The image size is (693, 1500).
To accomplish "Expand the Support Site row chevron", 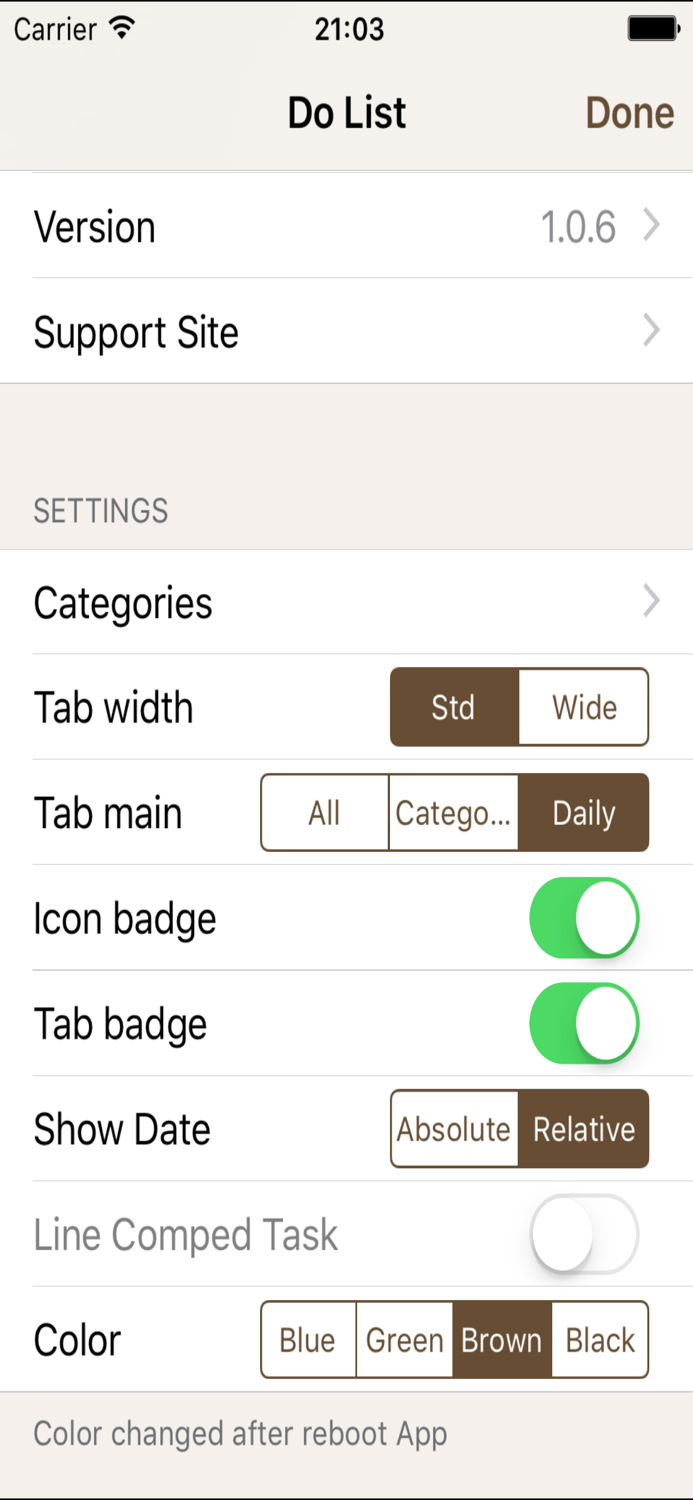I will point(651,330).
